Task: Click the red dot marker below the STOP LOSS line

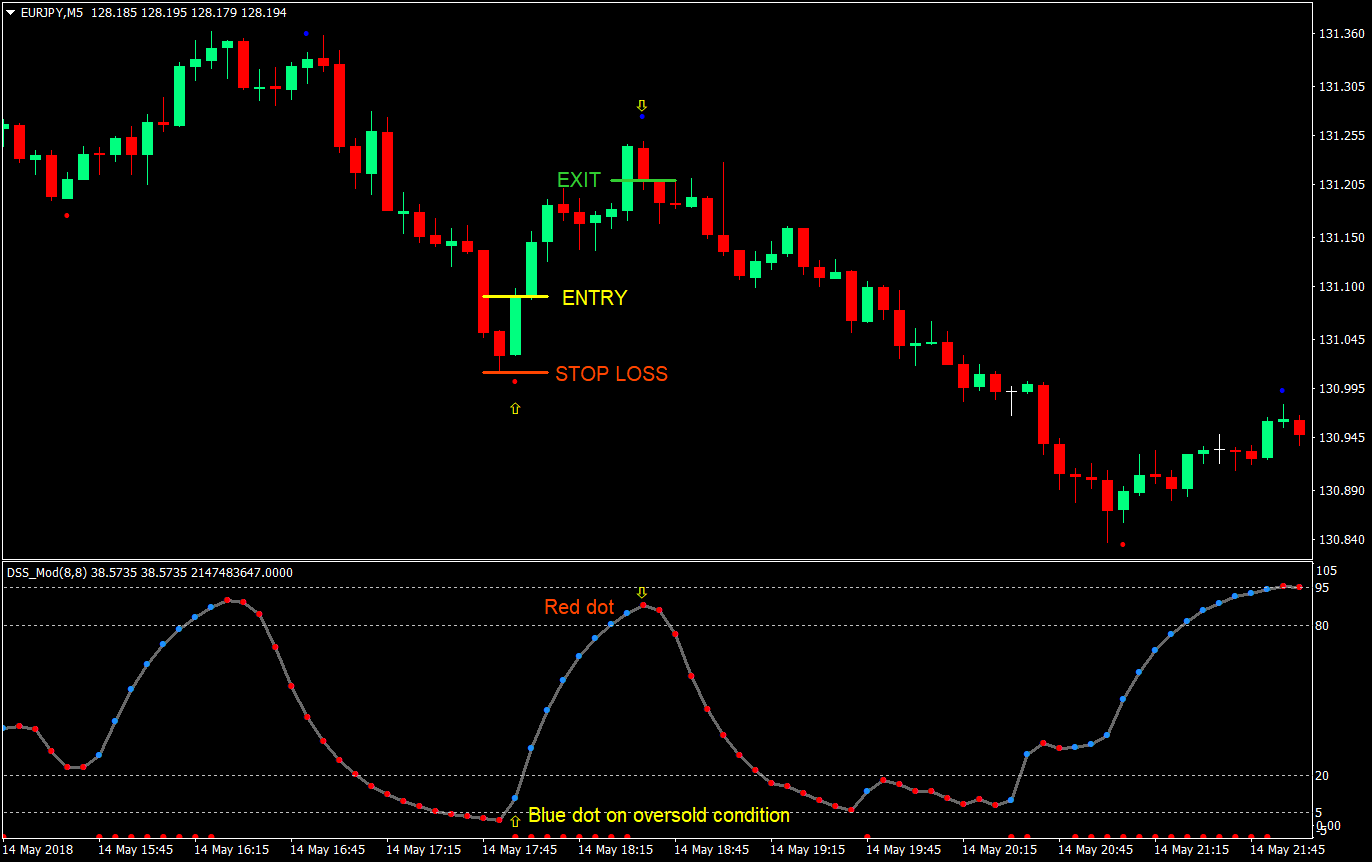Action: click(513, 383)
